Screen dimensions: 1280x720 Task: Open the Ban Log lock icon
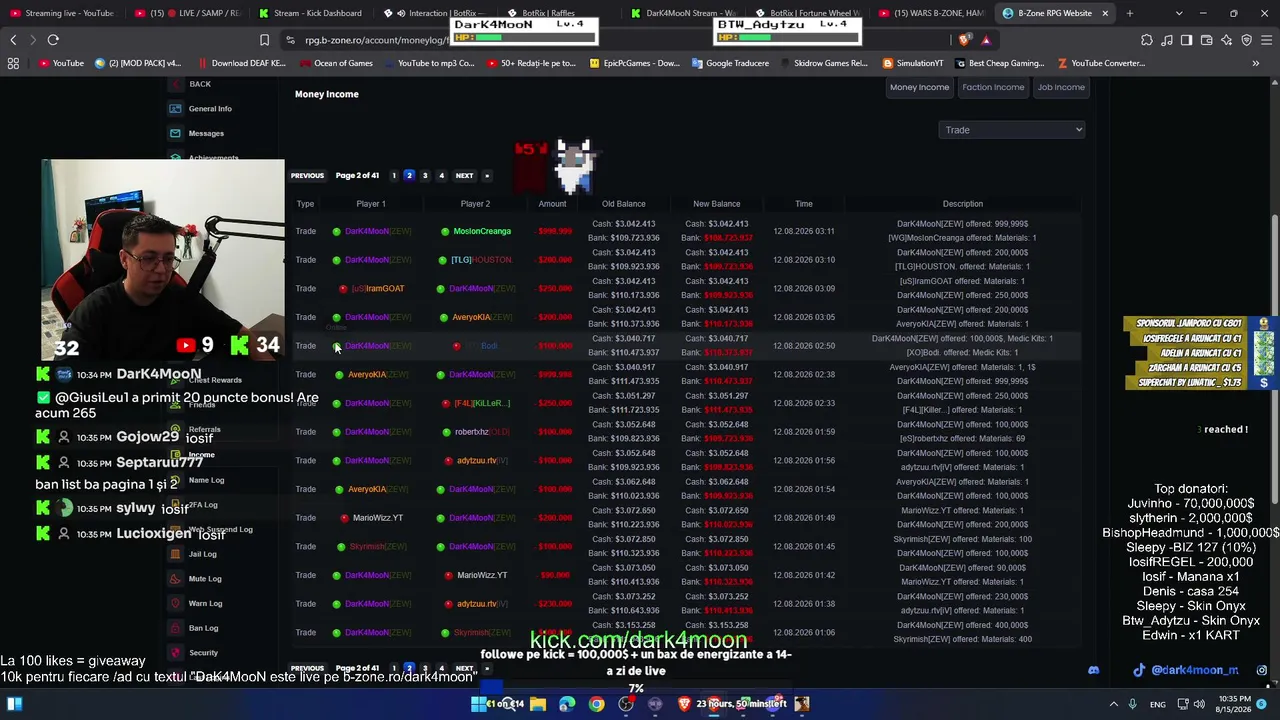[x=176, y=628]
